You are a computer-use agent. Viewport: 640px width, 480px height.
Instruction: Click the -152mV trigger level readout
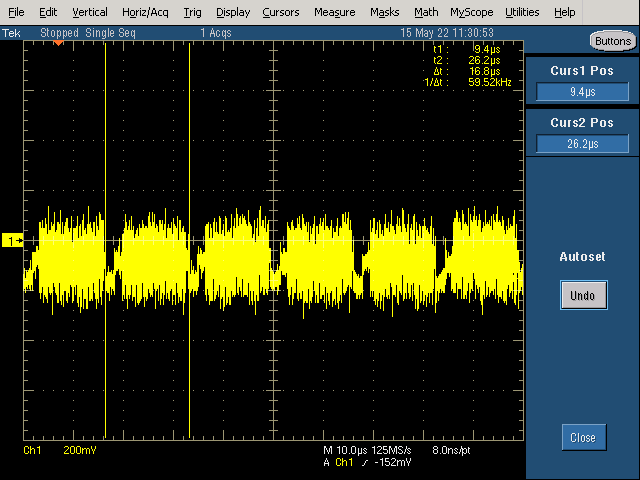tap(393, 462)
